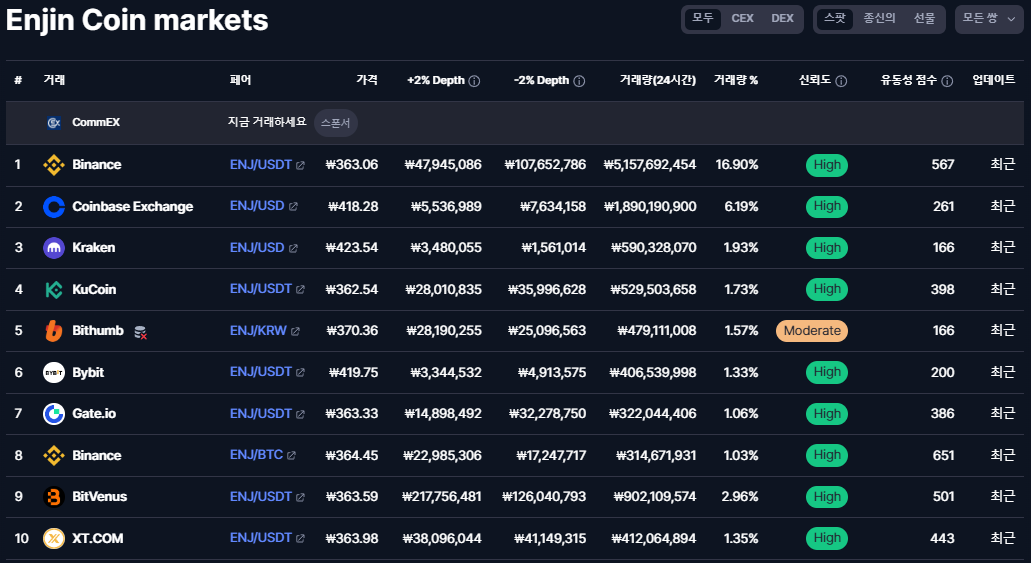This screenshot has width=1031, height=563.
Task: Open the Bithumb ENJ/KRW pair link
Action: tap(258, 330)
